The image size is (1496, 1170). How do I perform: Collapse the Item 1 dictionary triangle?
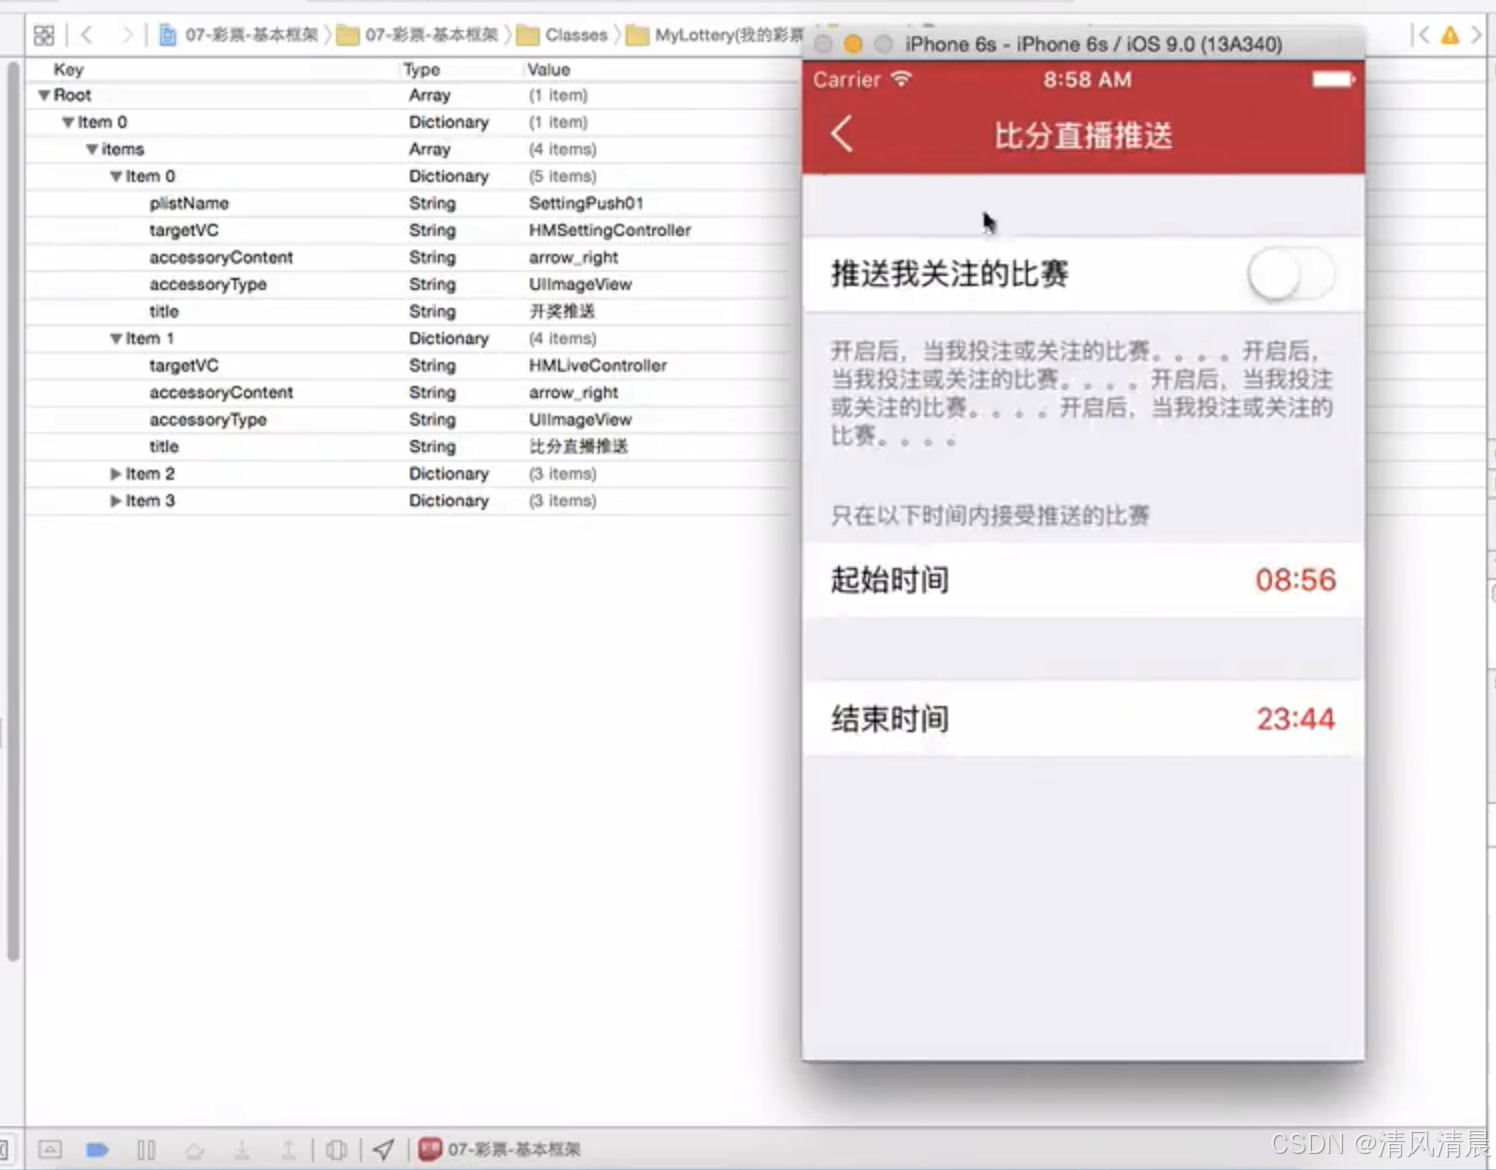(116, 339)
